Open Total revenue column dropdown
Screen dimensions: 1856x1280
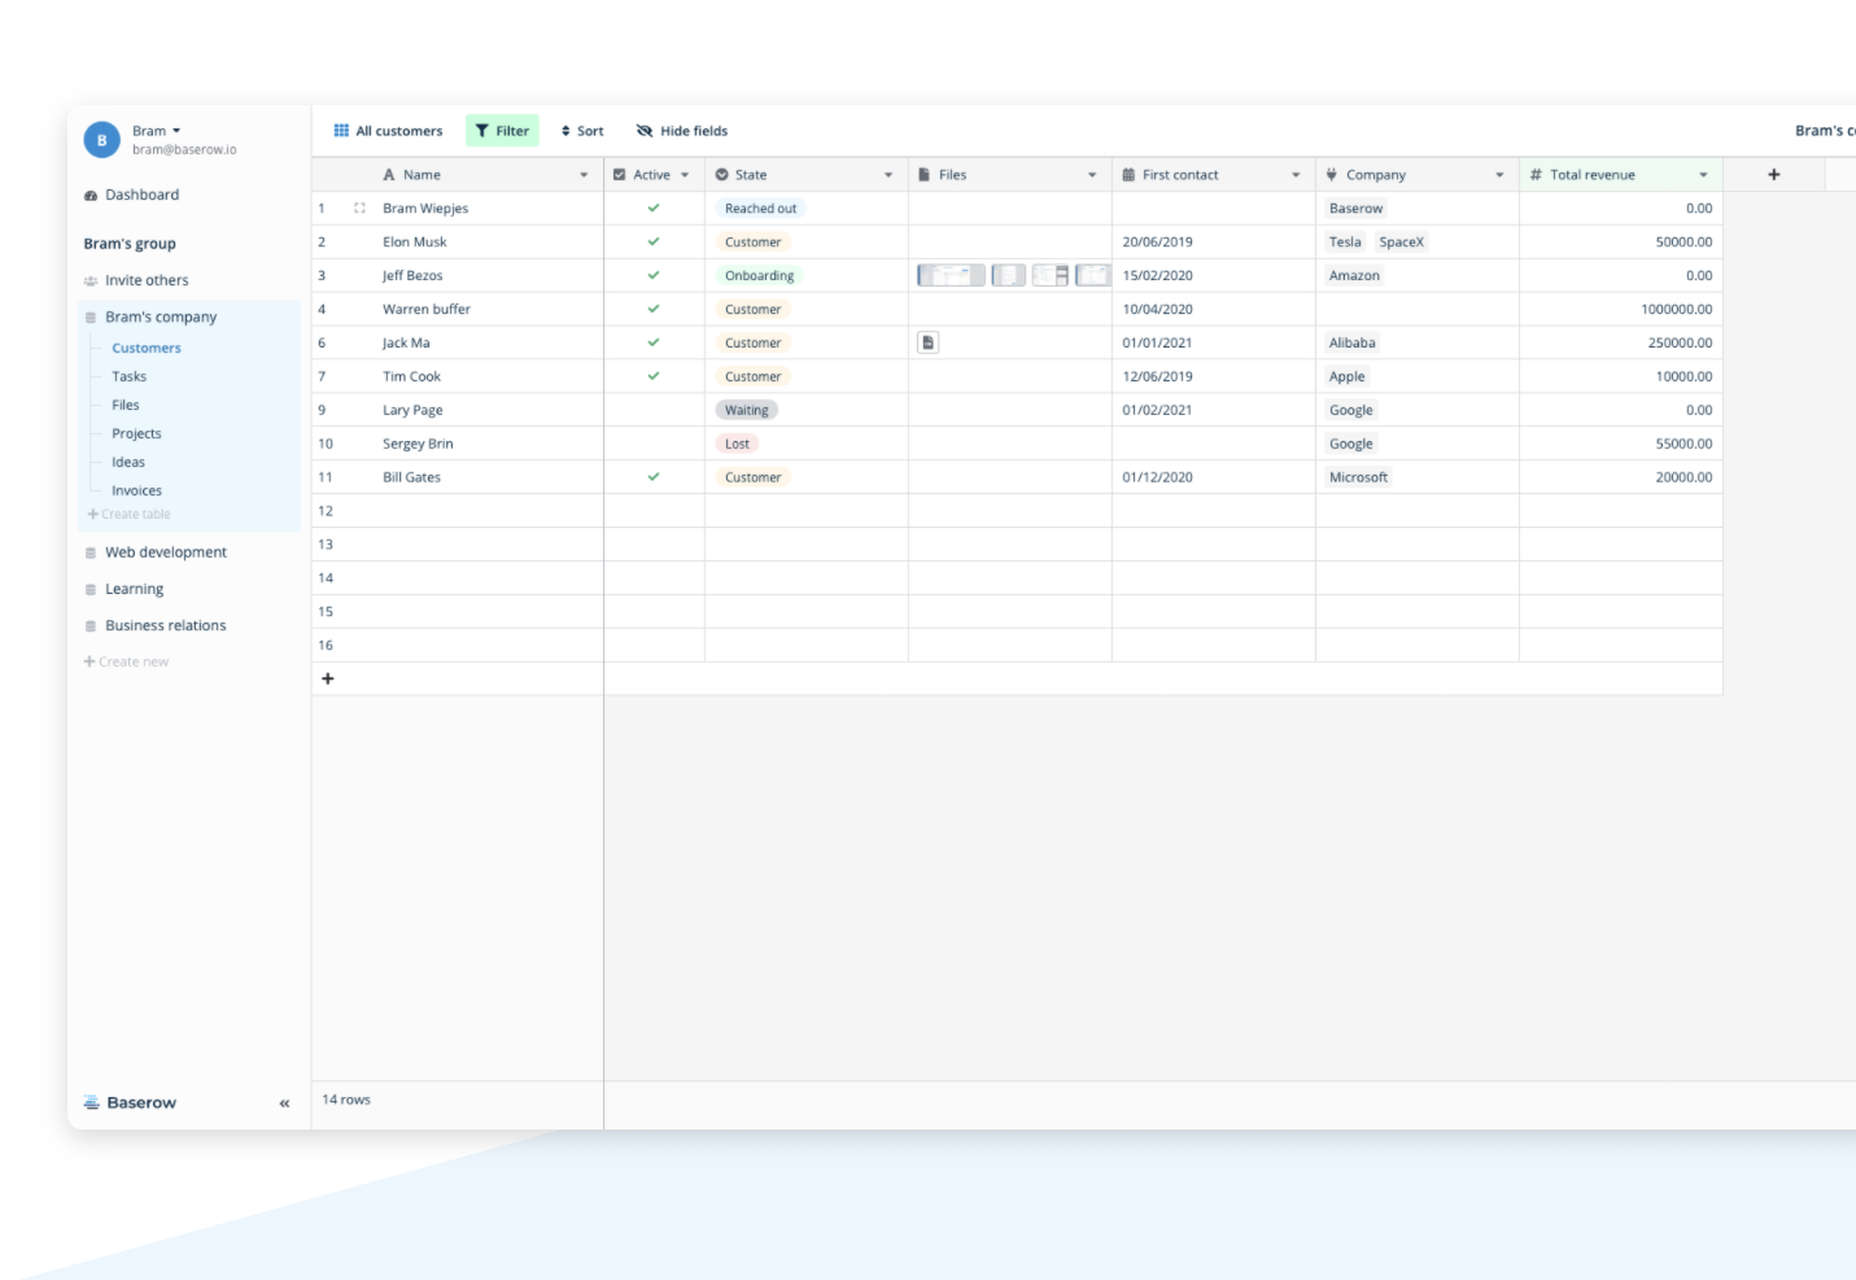(x=1703, y=175)
